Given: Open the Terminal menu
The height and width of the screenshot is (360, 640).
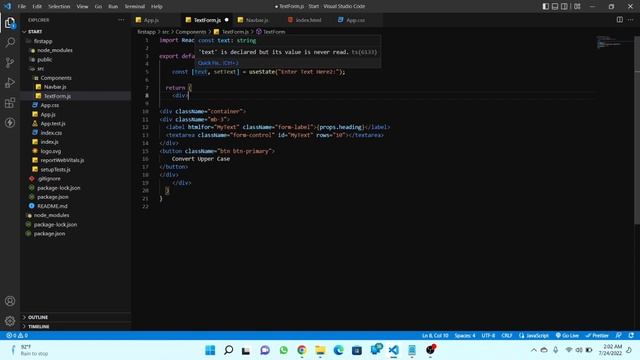Looking at the screenshot, I should [x=135, y=7].
